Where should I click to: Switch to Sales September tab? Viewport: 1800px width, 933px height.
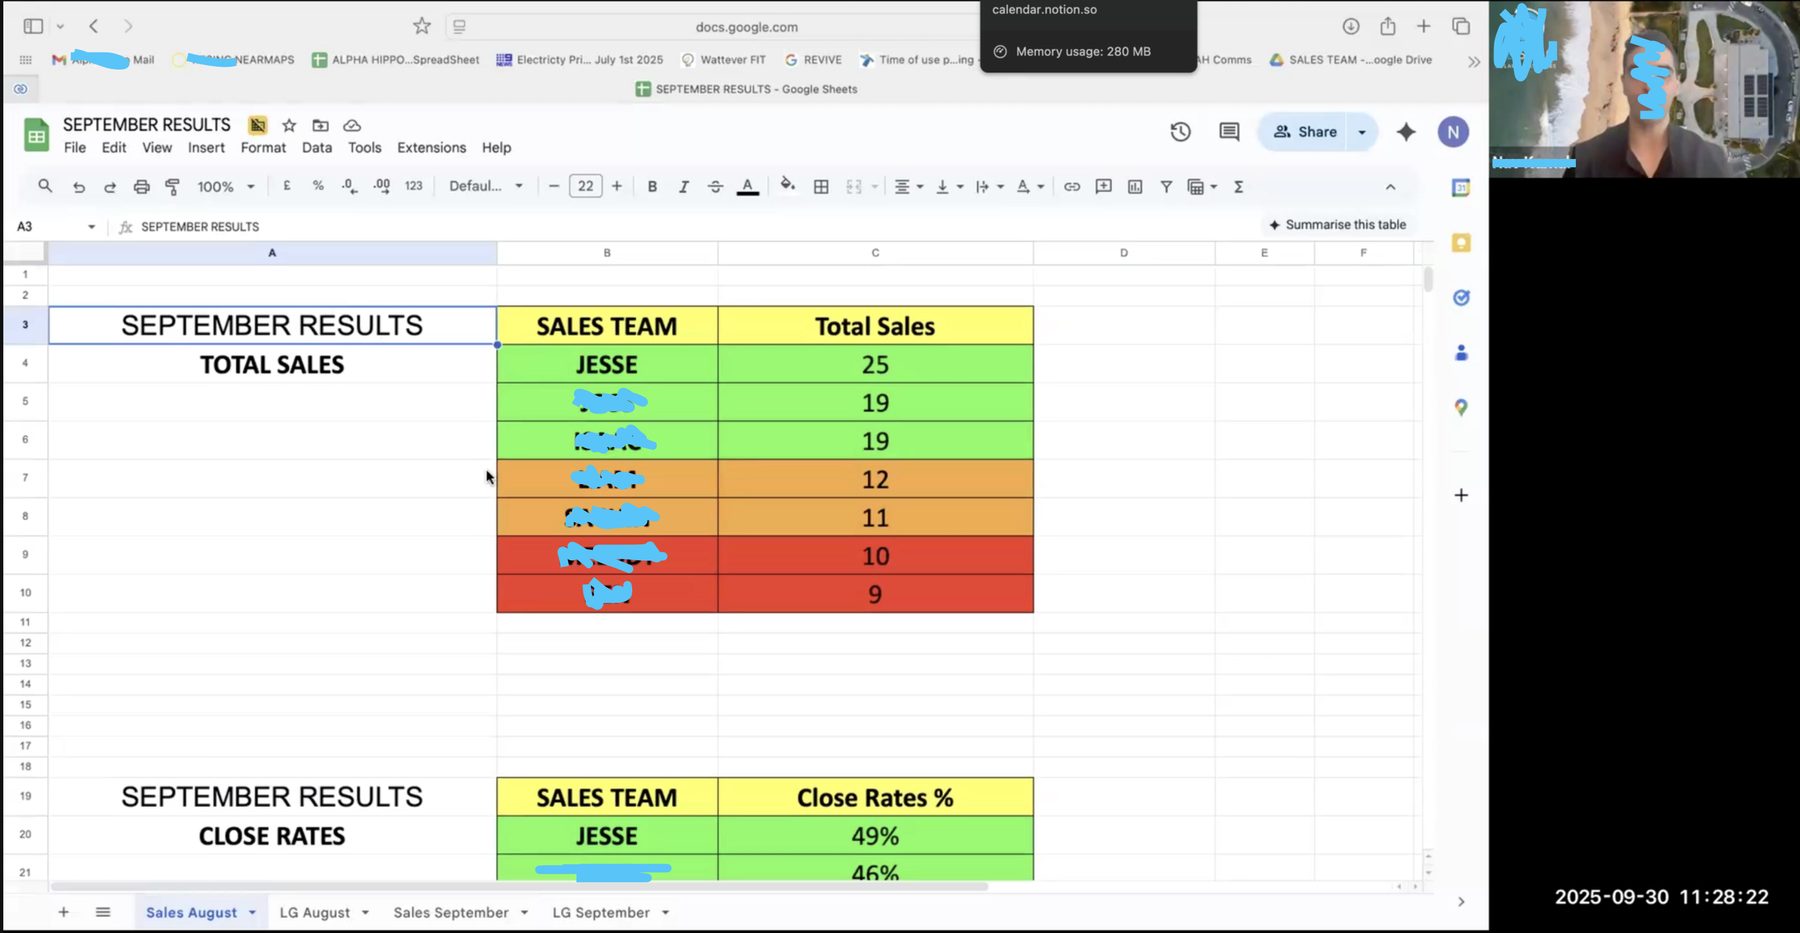point(451,913)
